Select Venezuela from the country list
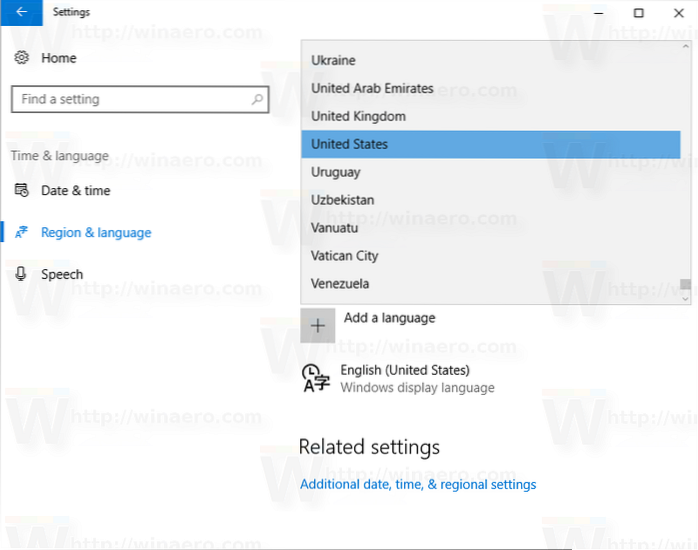This screenshot has height=550, width=698. [x=491, y=283]
